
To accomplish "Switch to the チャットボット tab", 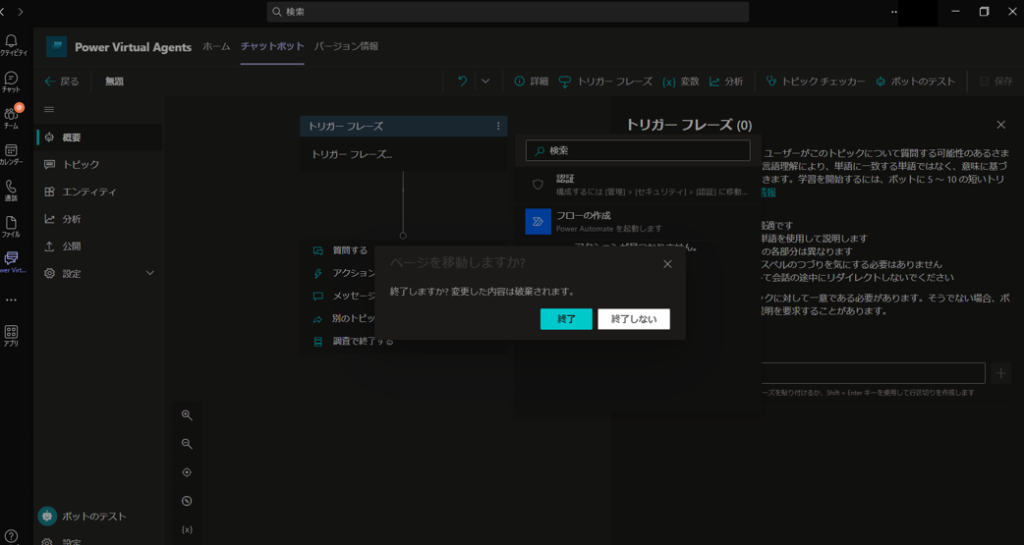I will (272, 46).
